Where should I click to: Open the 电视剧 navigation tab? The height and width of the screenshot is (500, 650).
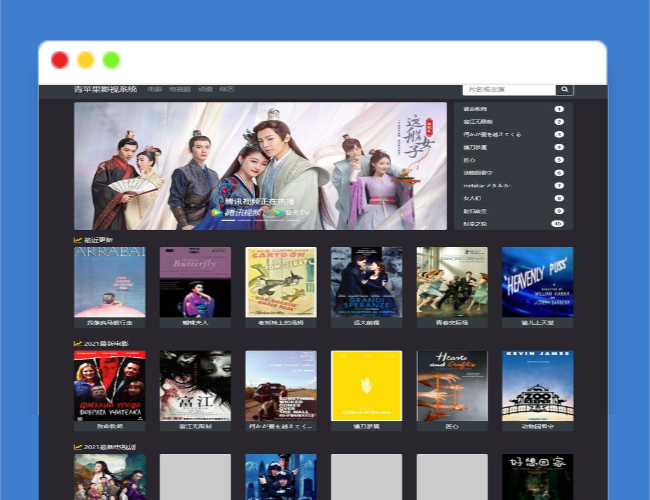179,90
